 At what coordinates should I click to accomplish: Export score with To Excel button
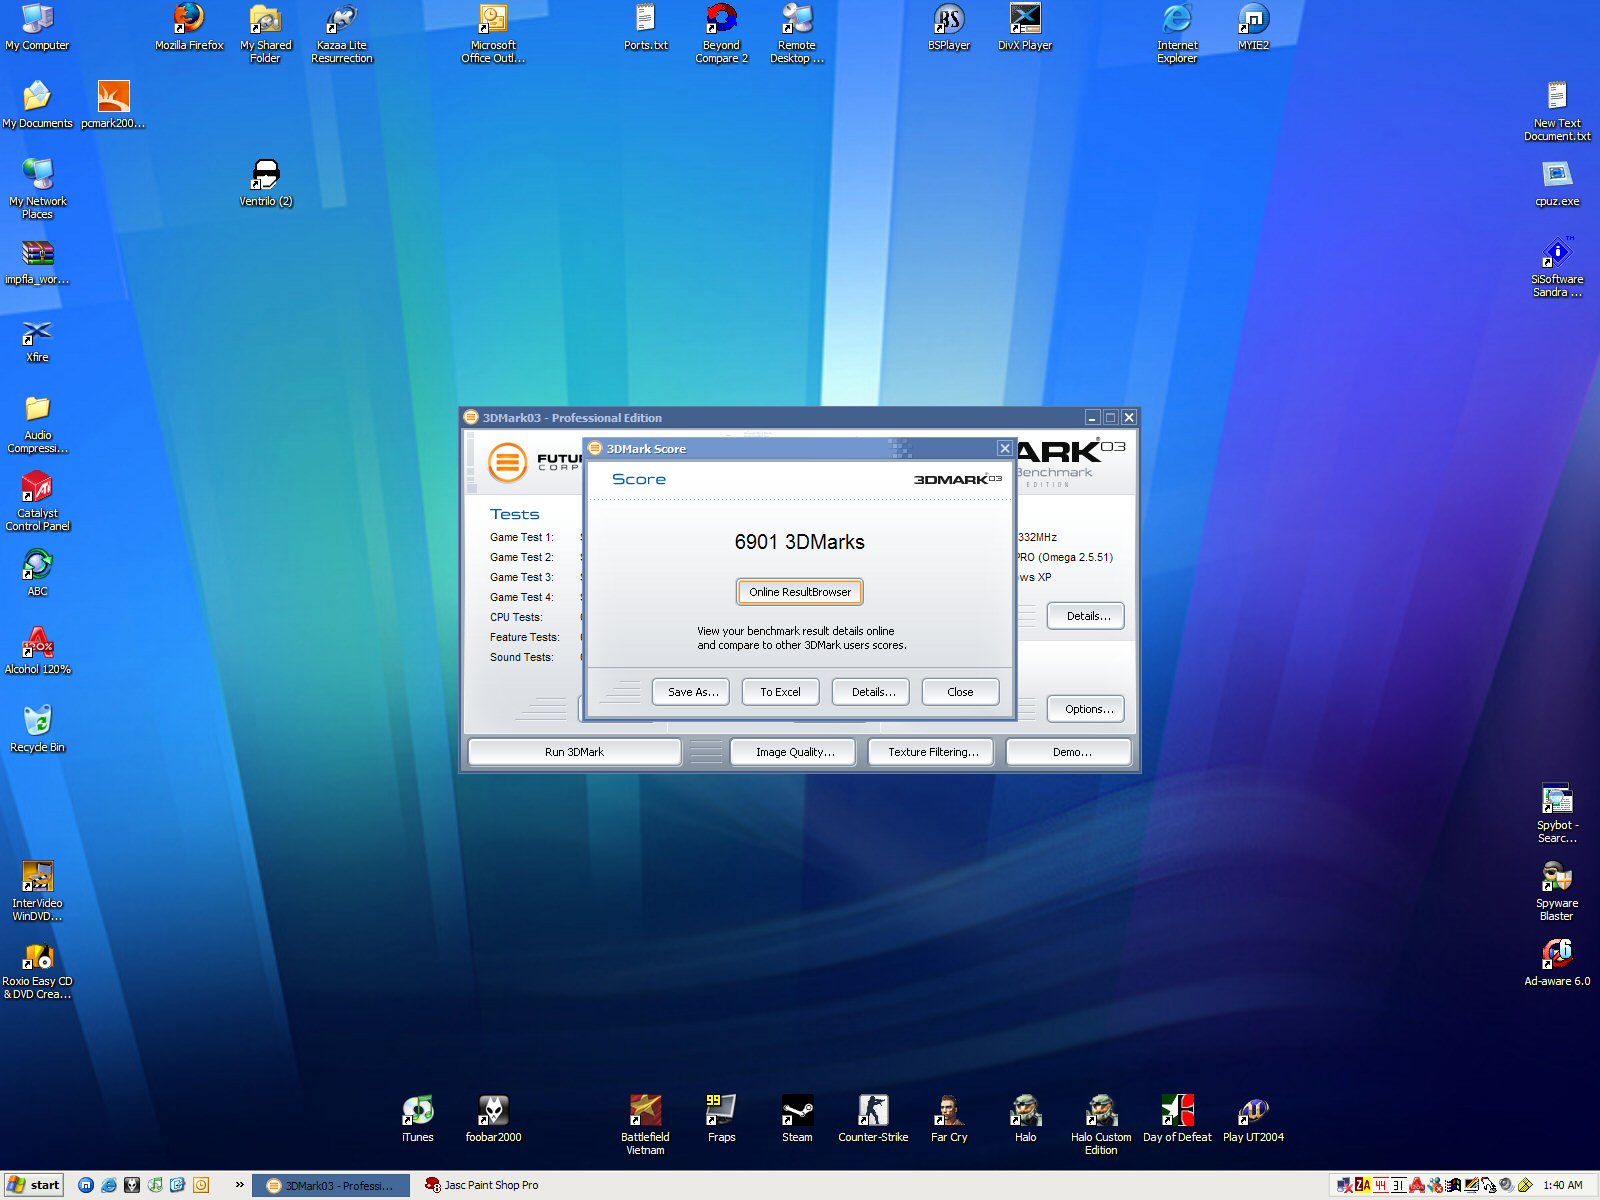coord(780,692)
